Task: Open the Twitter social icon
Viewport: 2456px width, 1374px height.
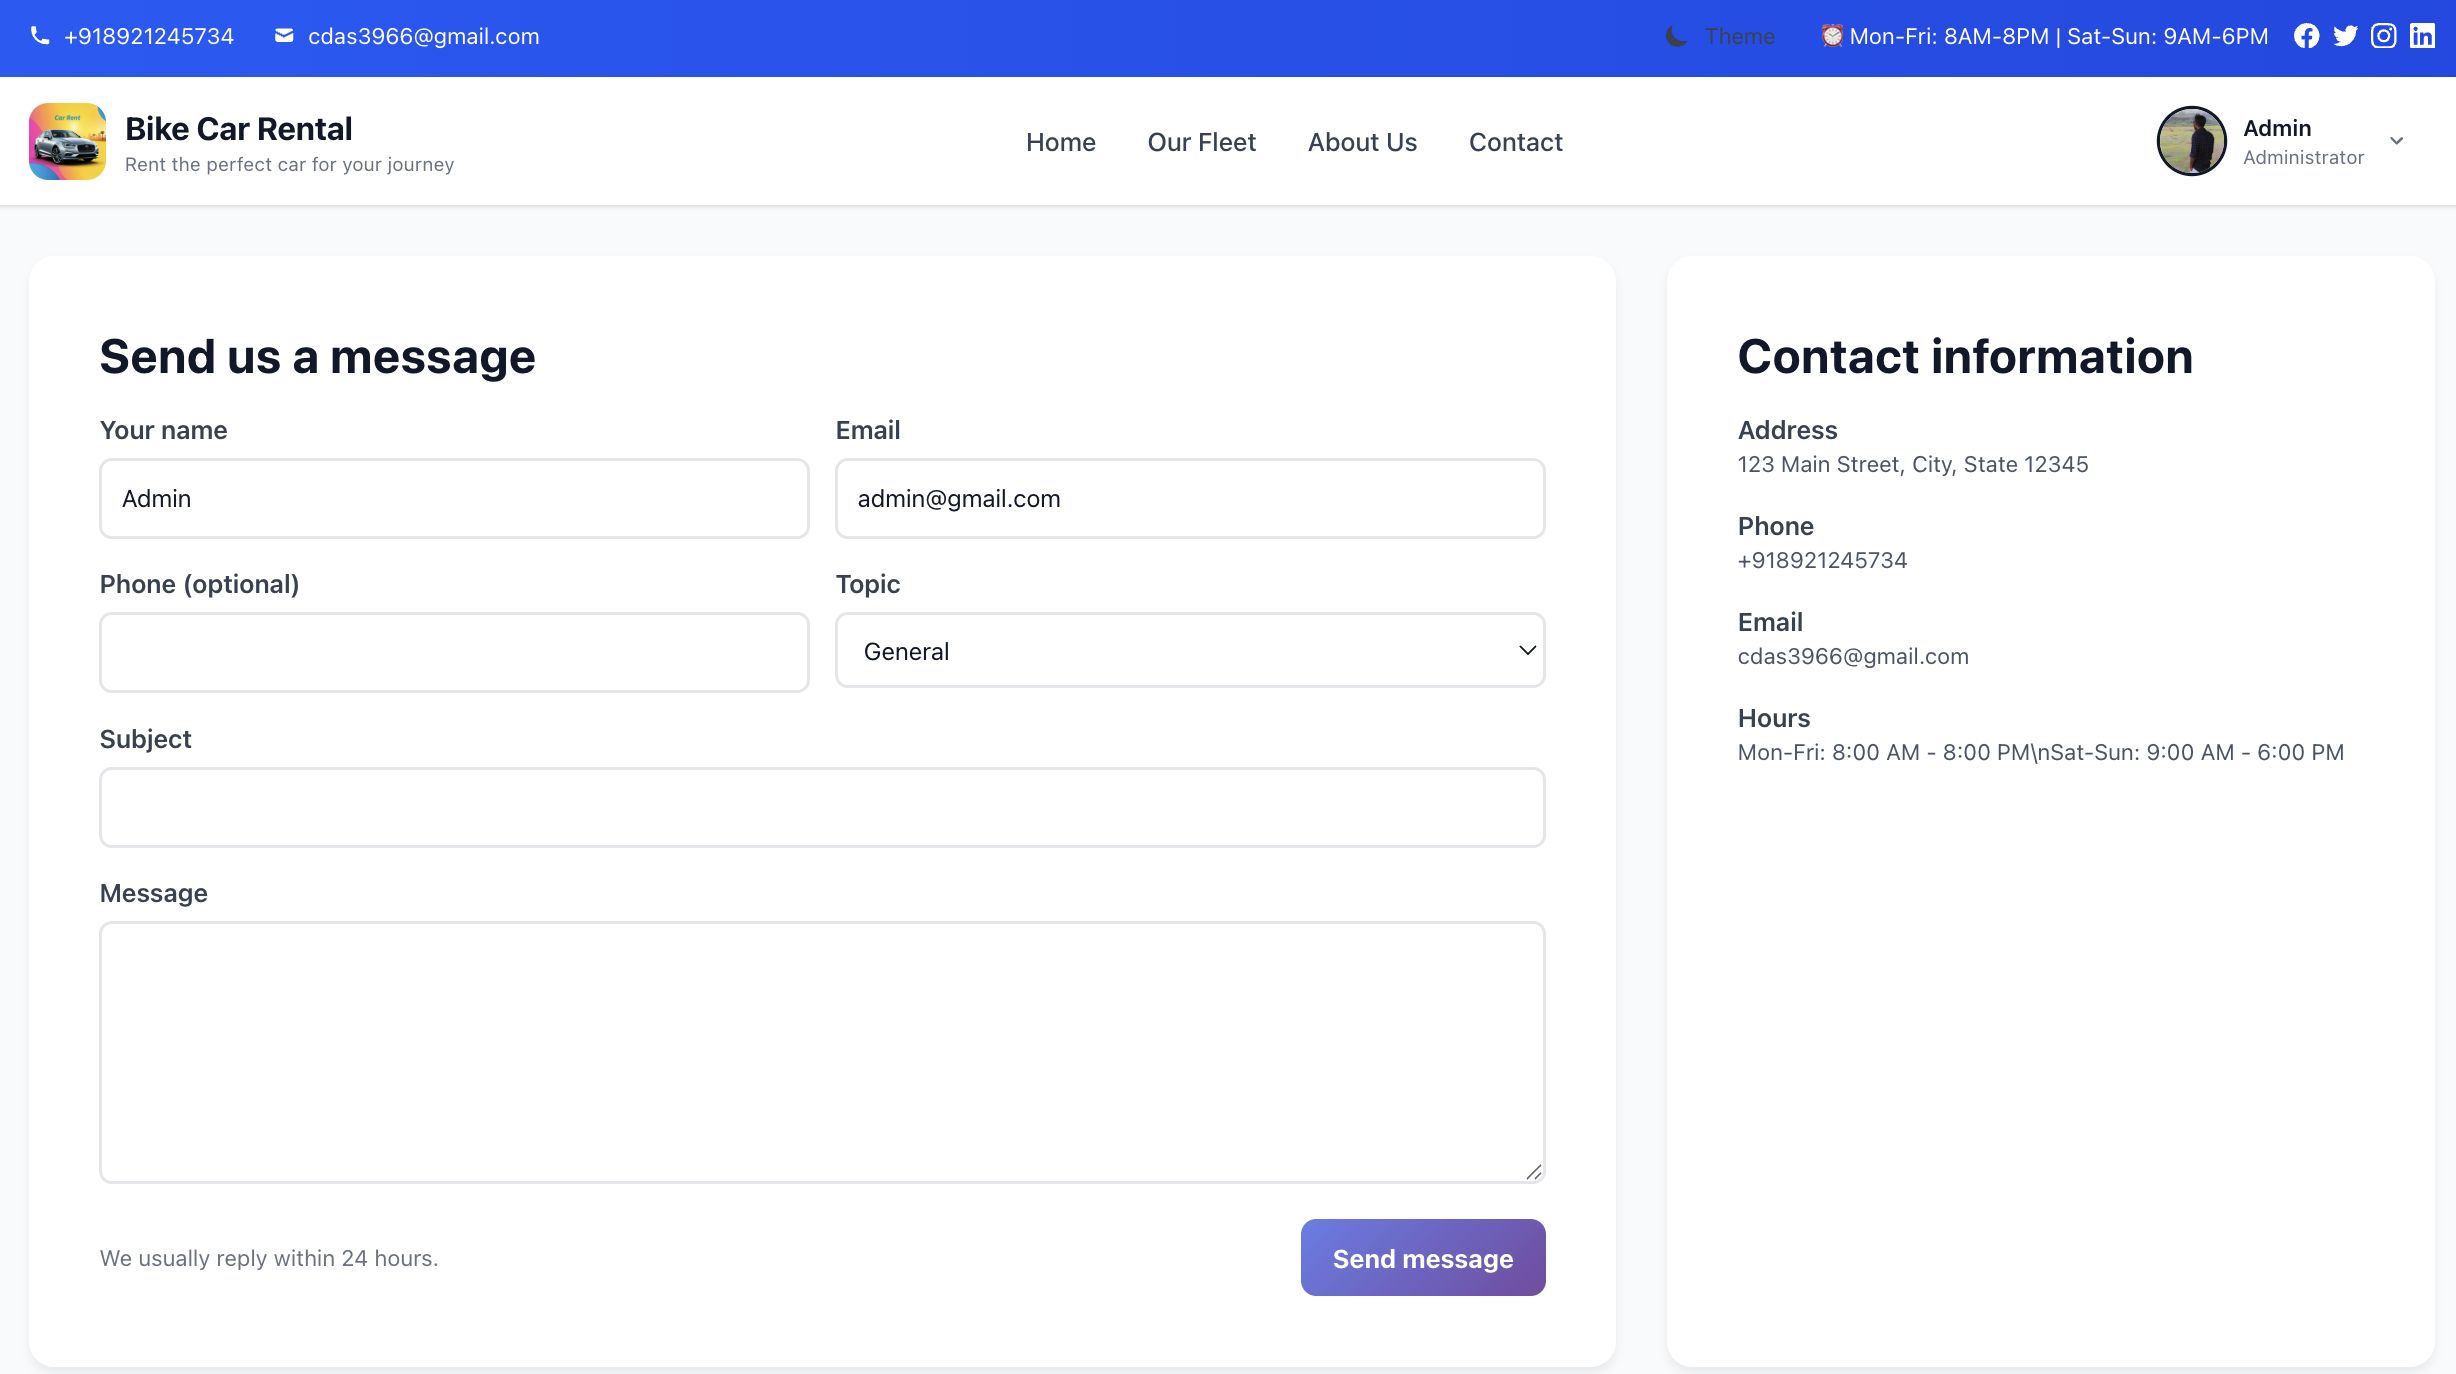Action: point(2345,37)
